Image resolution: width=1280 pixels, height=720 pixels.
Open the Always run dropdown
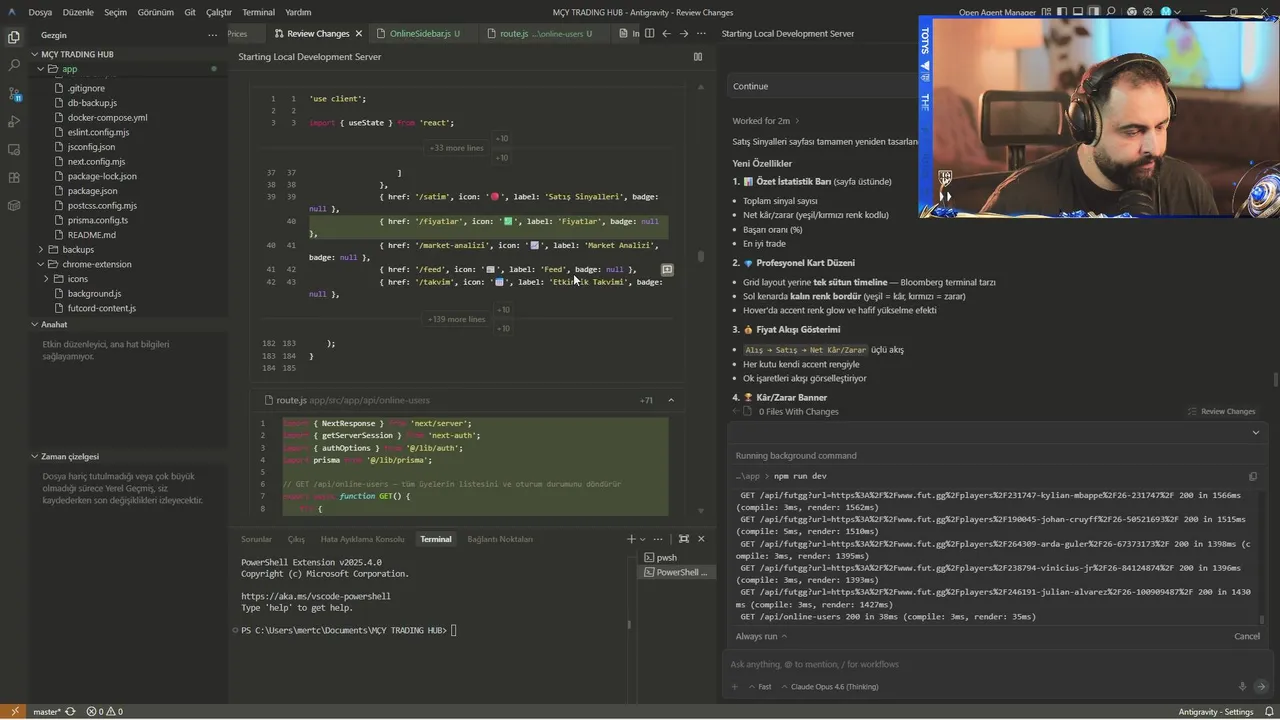[761, 637]
